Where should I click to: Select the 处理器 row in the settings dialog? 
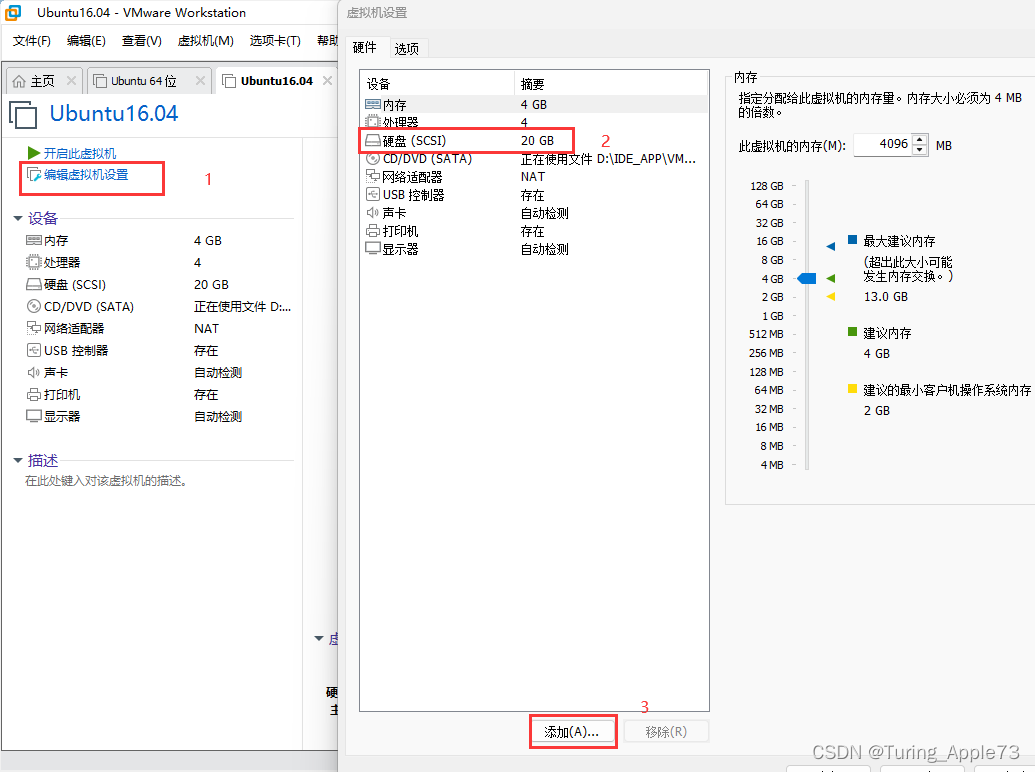point(534,122)
